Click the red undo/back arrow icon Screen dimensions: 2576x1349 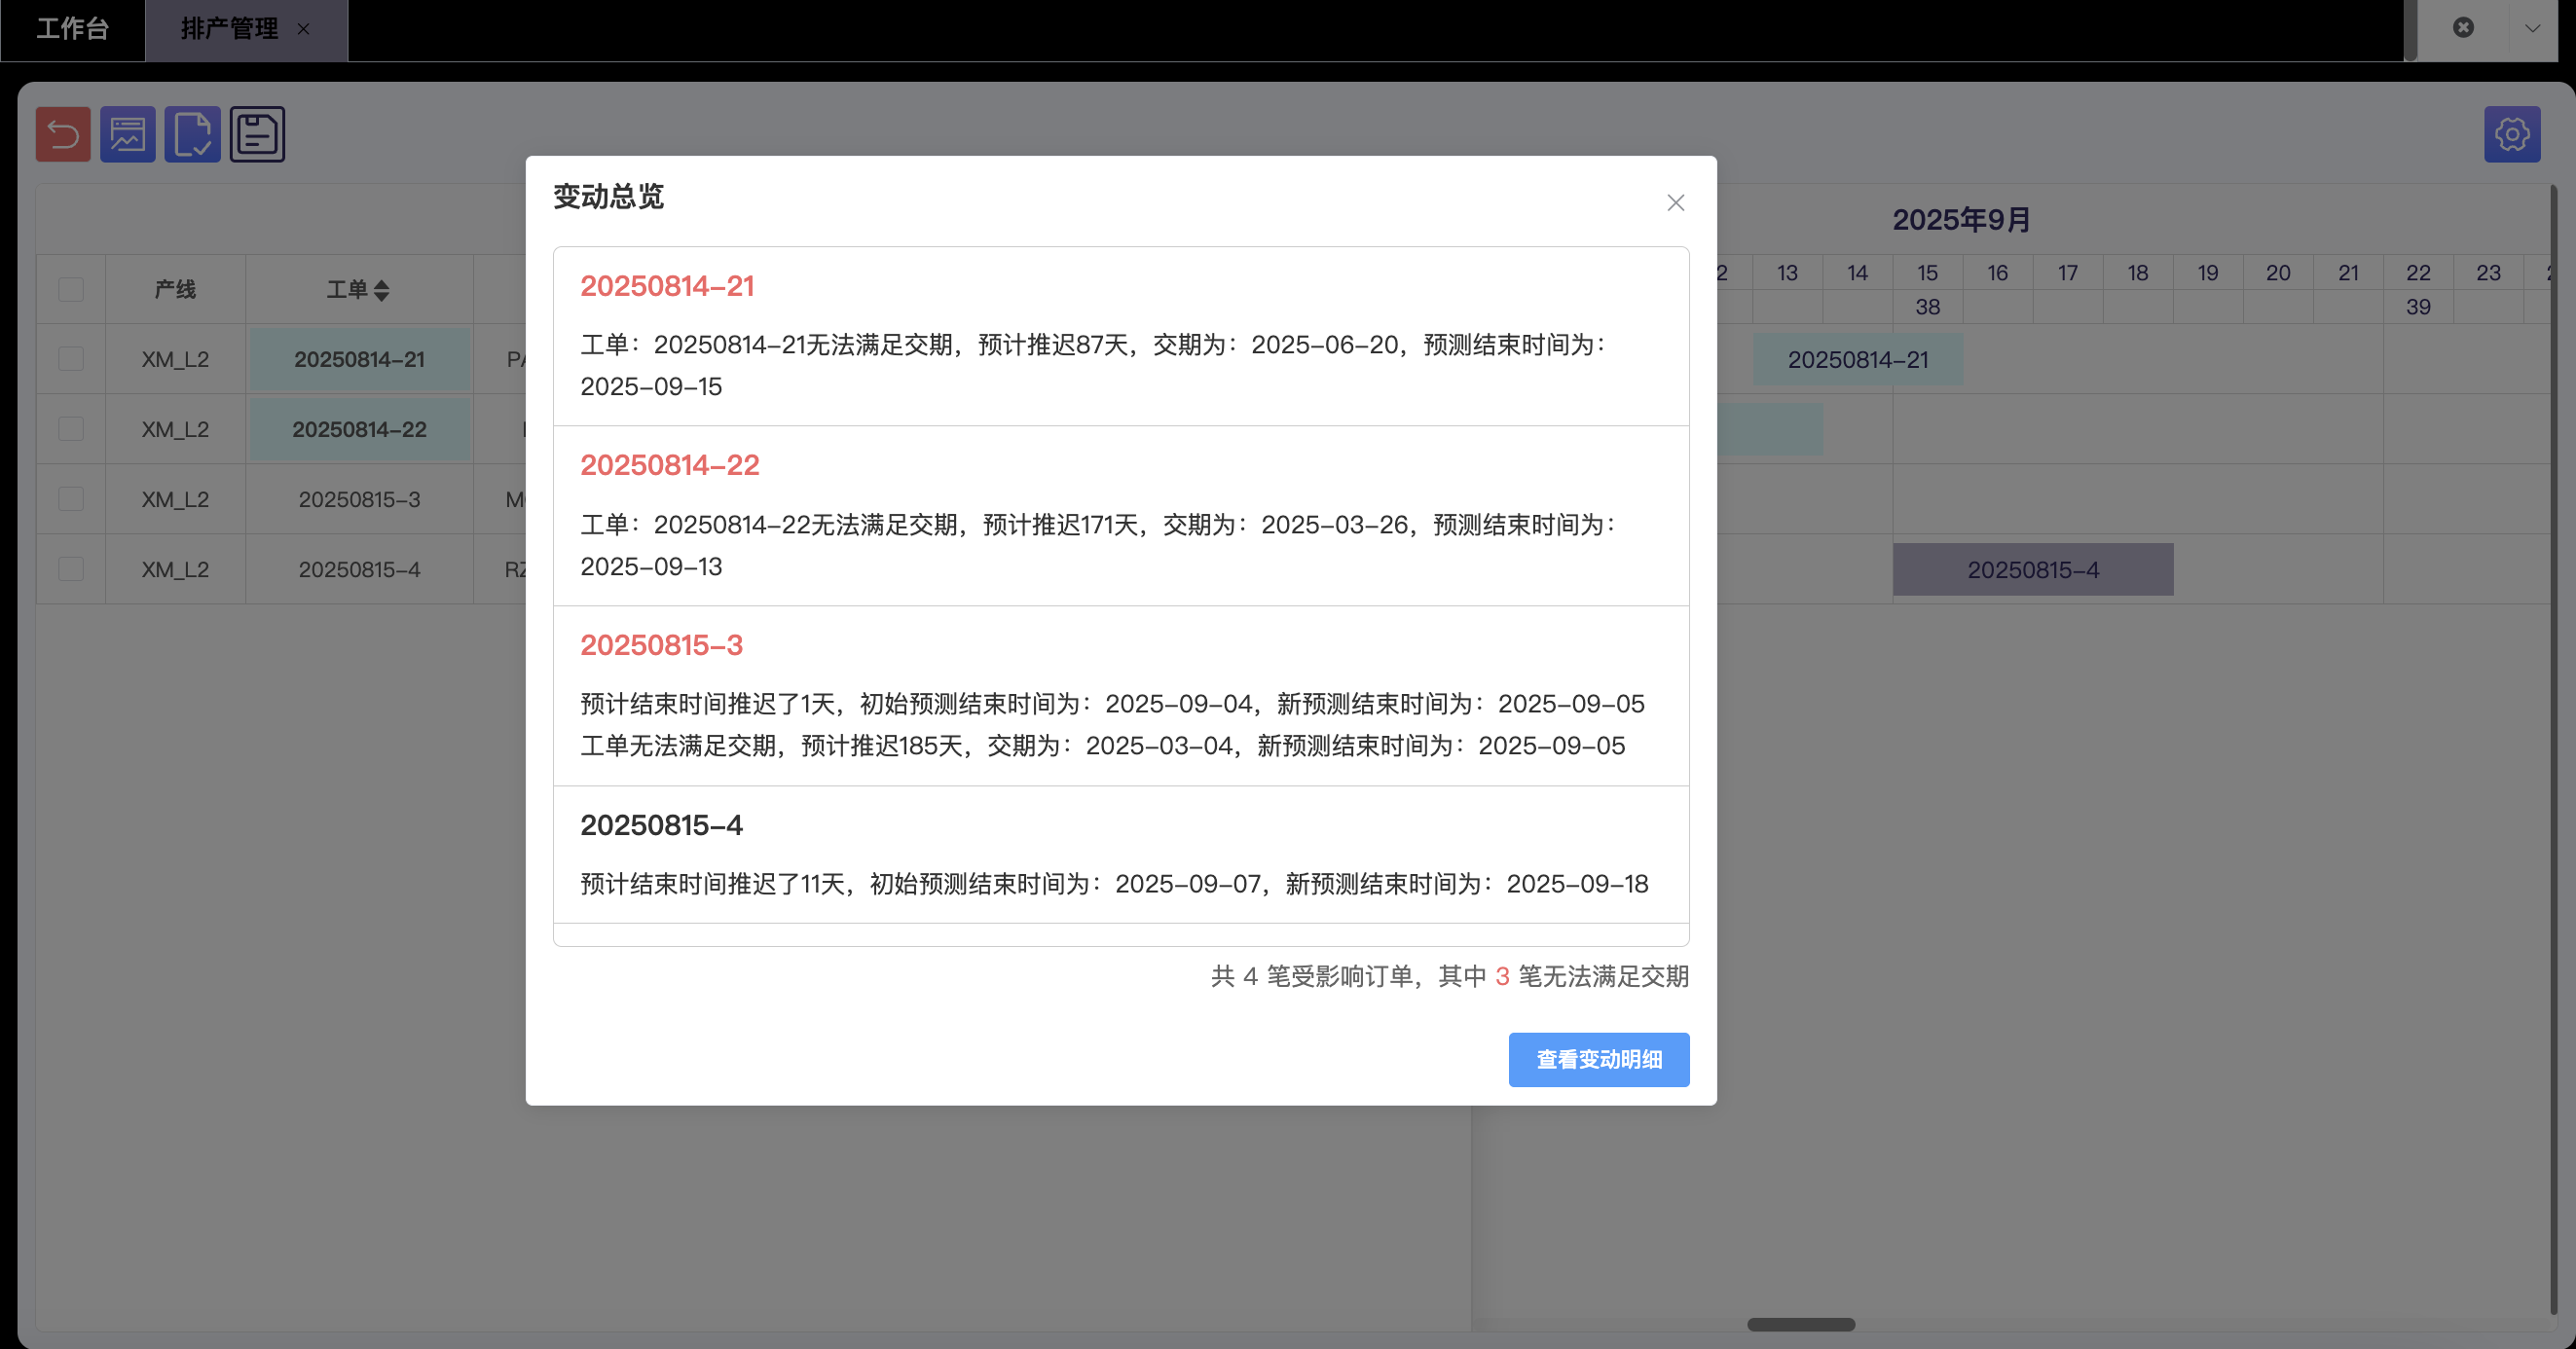(x=63, y=134)
